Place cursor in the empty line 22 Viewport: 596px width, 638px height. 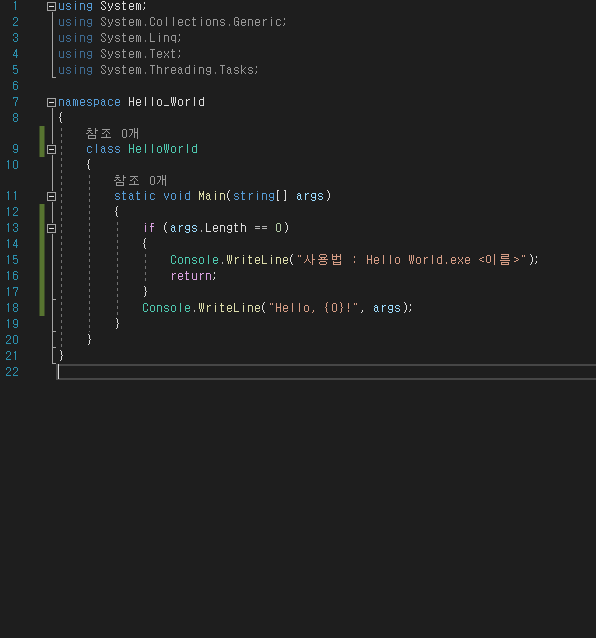(325, 372)
